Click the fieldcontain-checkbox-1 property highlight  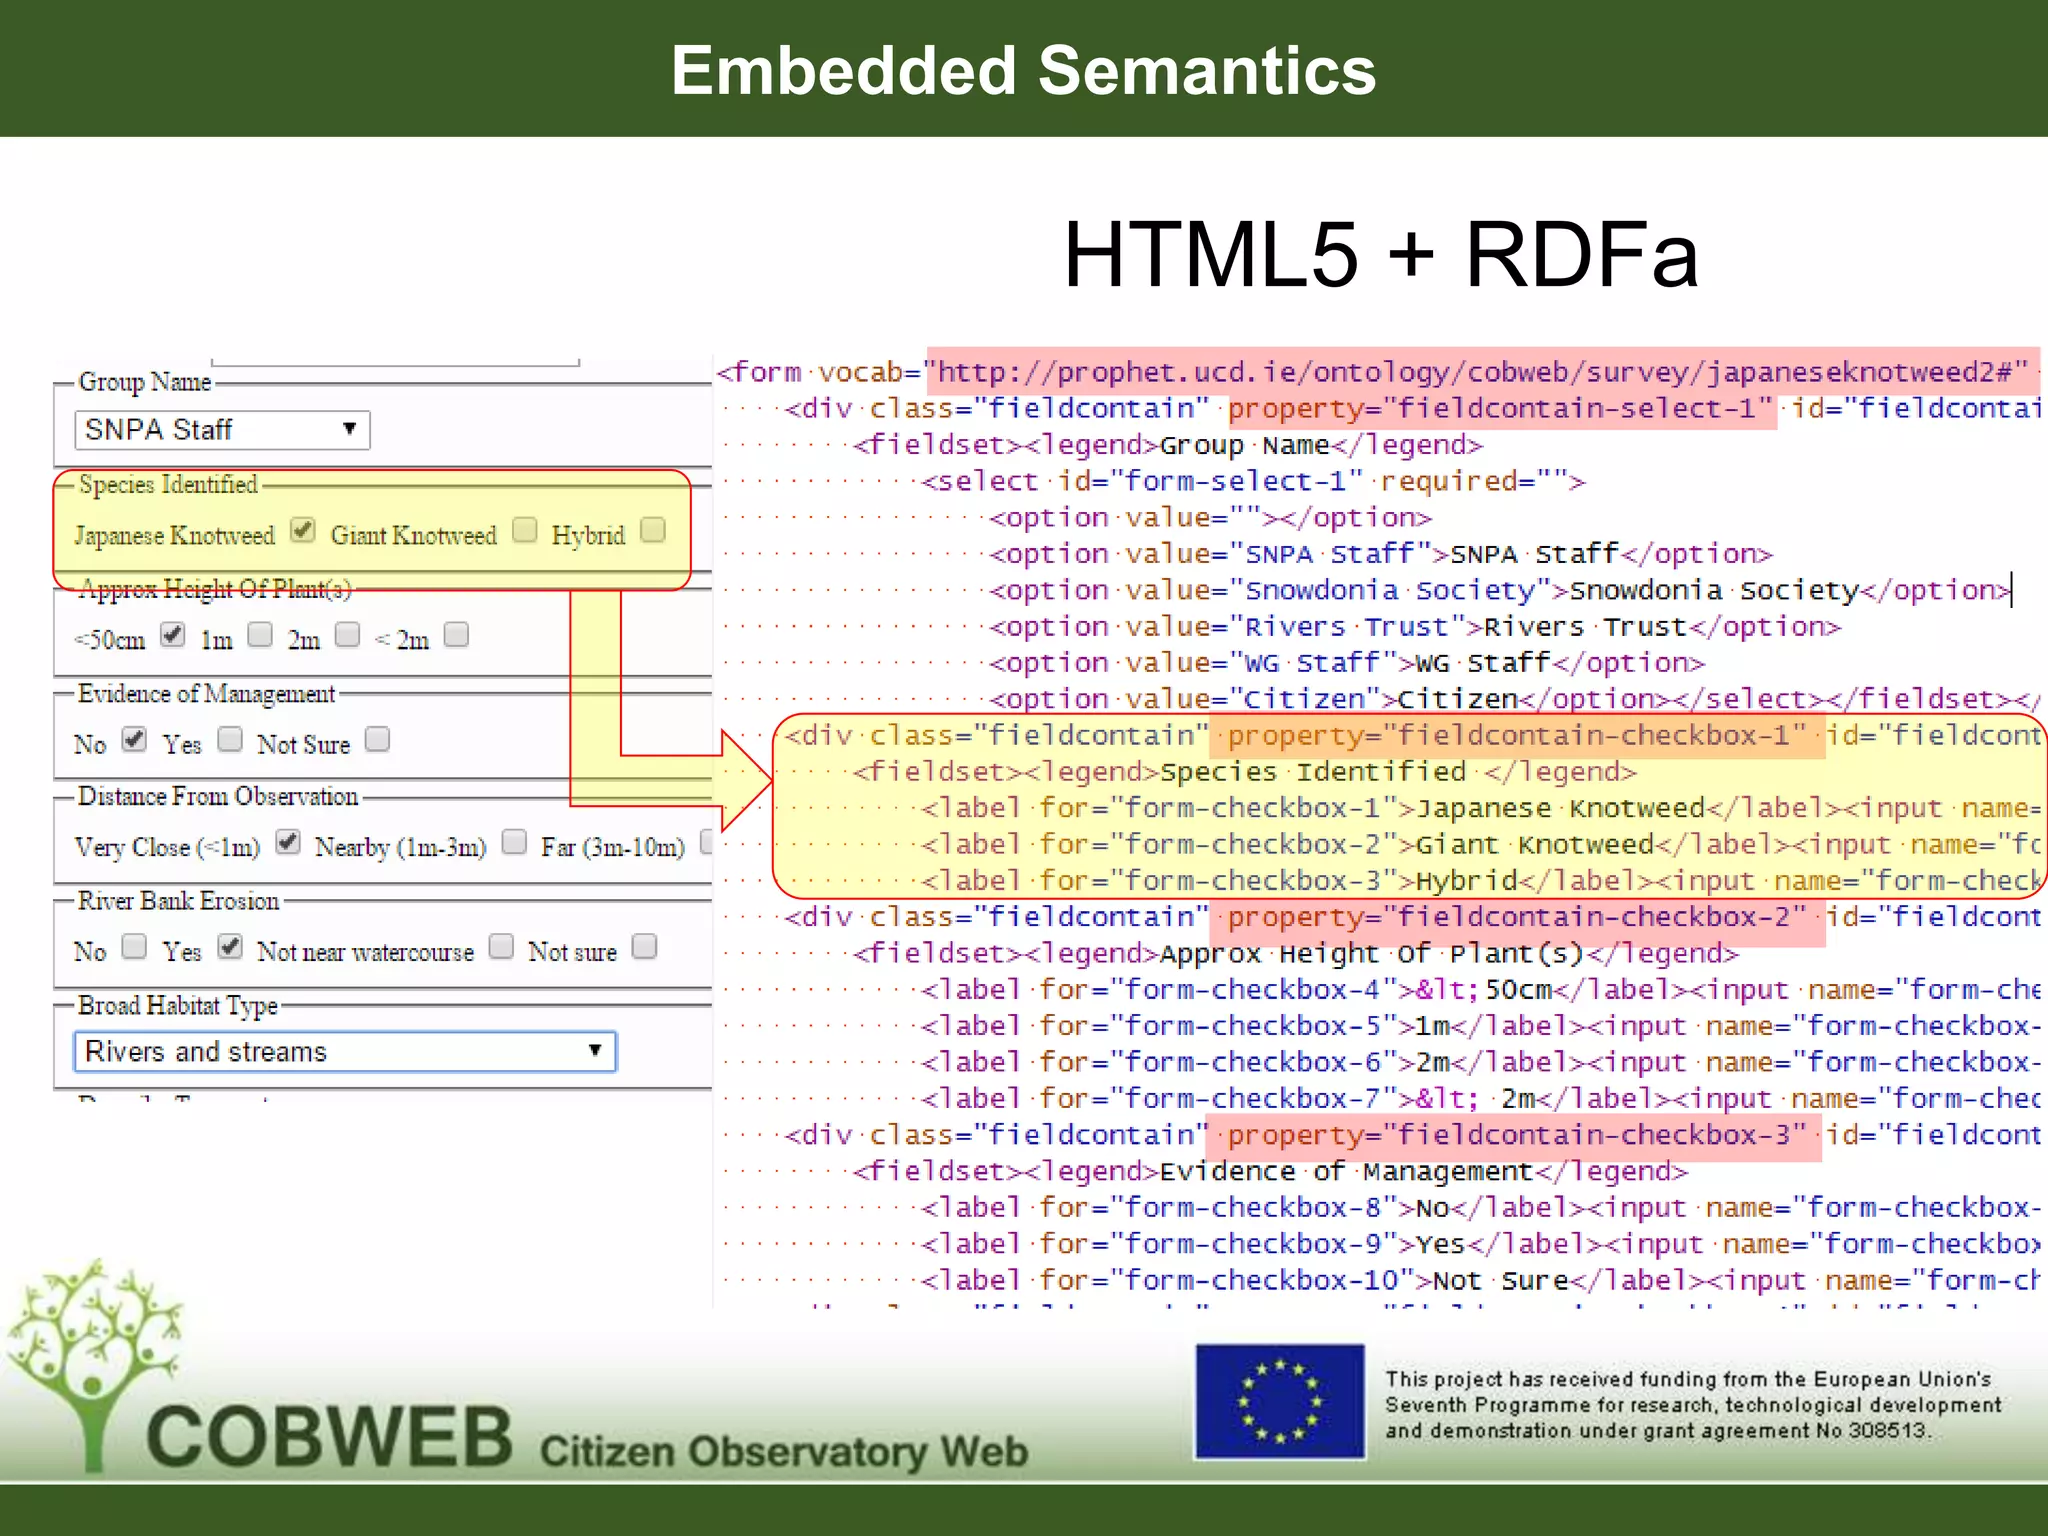tap(1517, 736)
